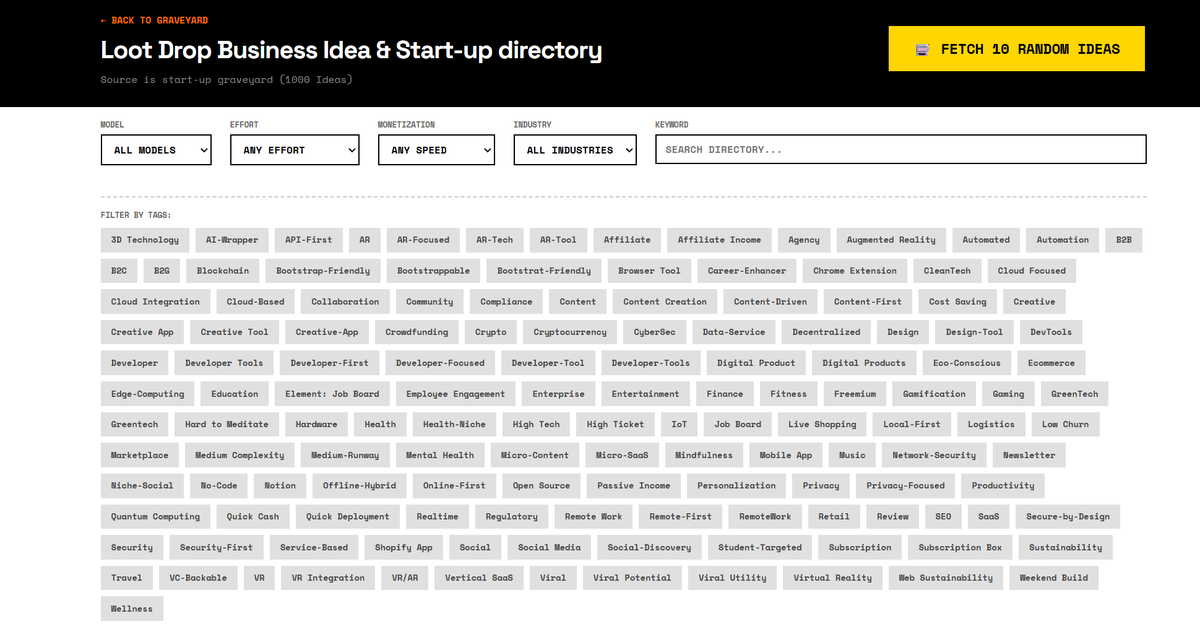Screen dimensions: 1200x629
Task: Click the Ecommerce tag
Action: pyautogui.click(x=1051, y=363)
